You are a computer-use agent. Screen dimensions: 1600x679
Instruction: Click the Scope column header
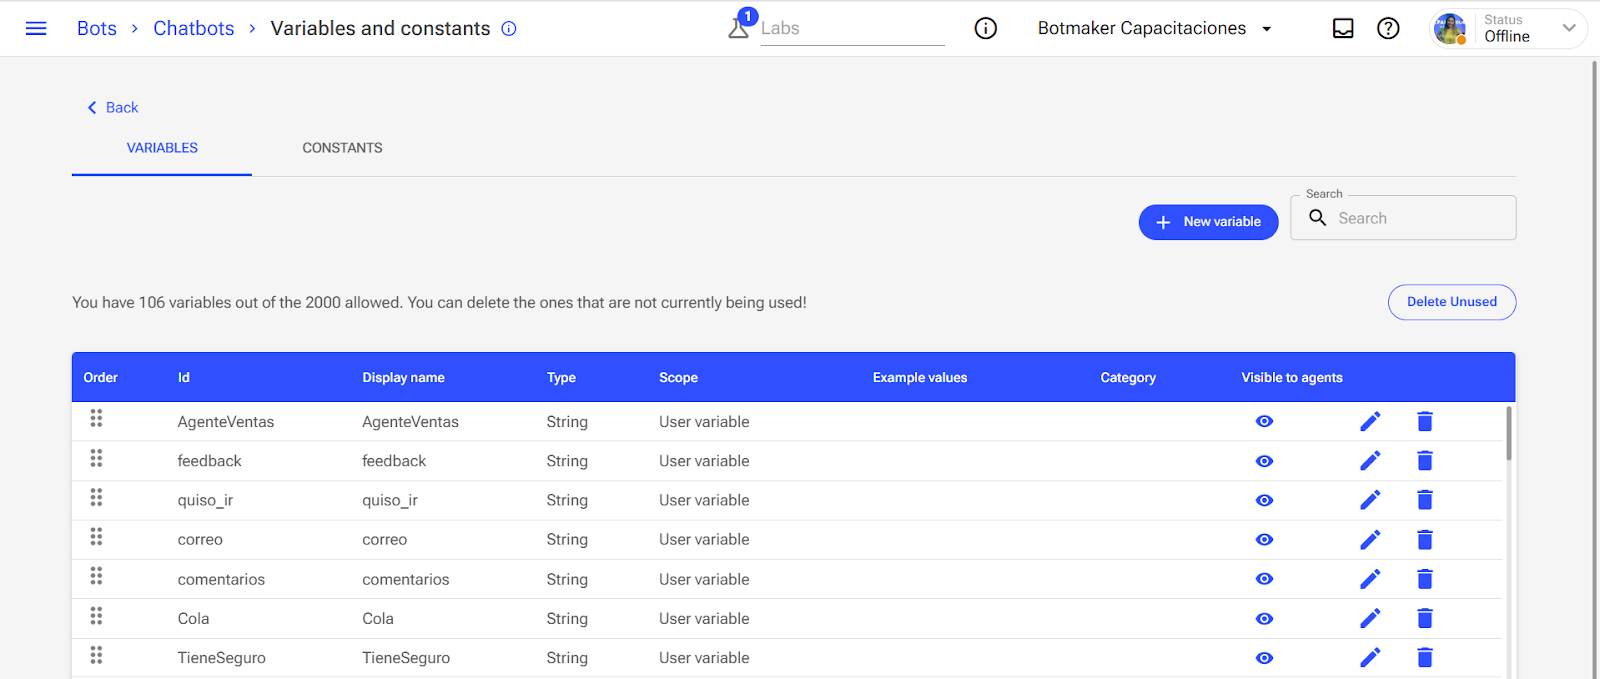pyautogui.click(x=678, y=377)
